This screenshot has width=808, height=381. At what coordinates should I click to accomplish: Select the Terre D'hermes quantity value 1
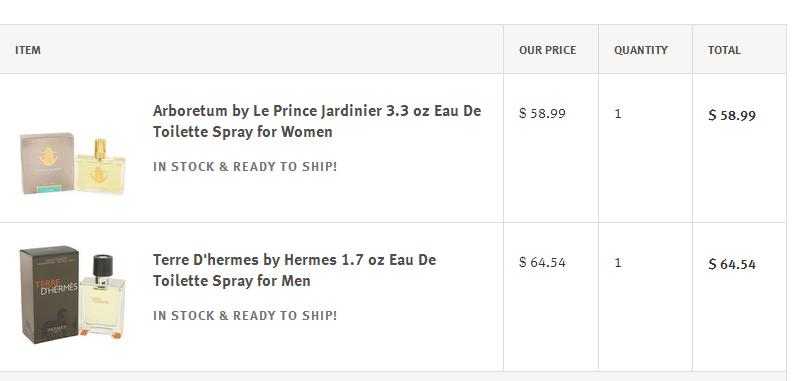pos(618,263)
